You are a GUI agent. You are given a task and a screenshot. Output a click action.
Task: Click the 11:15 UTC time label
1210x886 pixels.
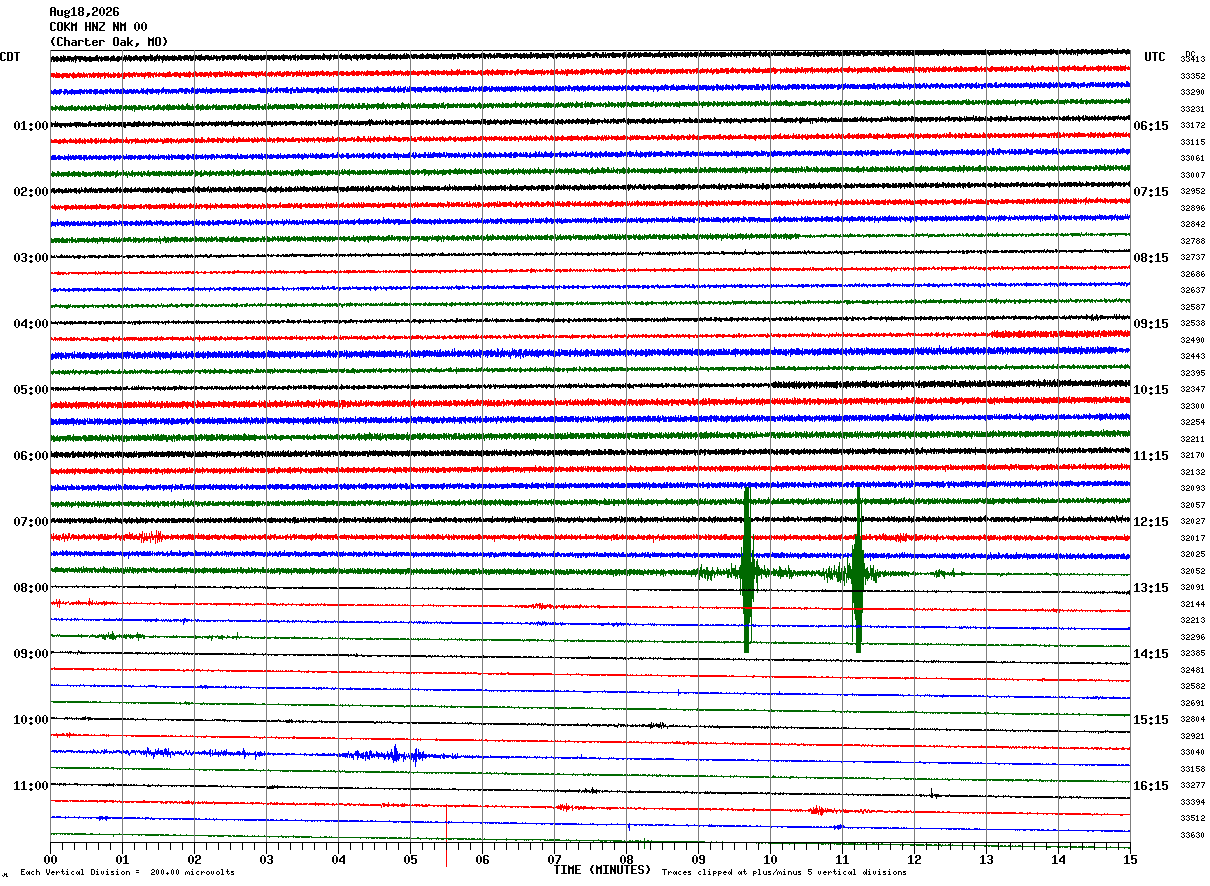tap(1151, 456)
